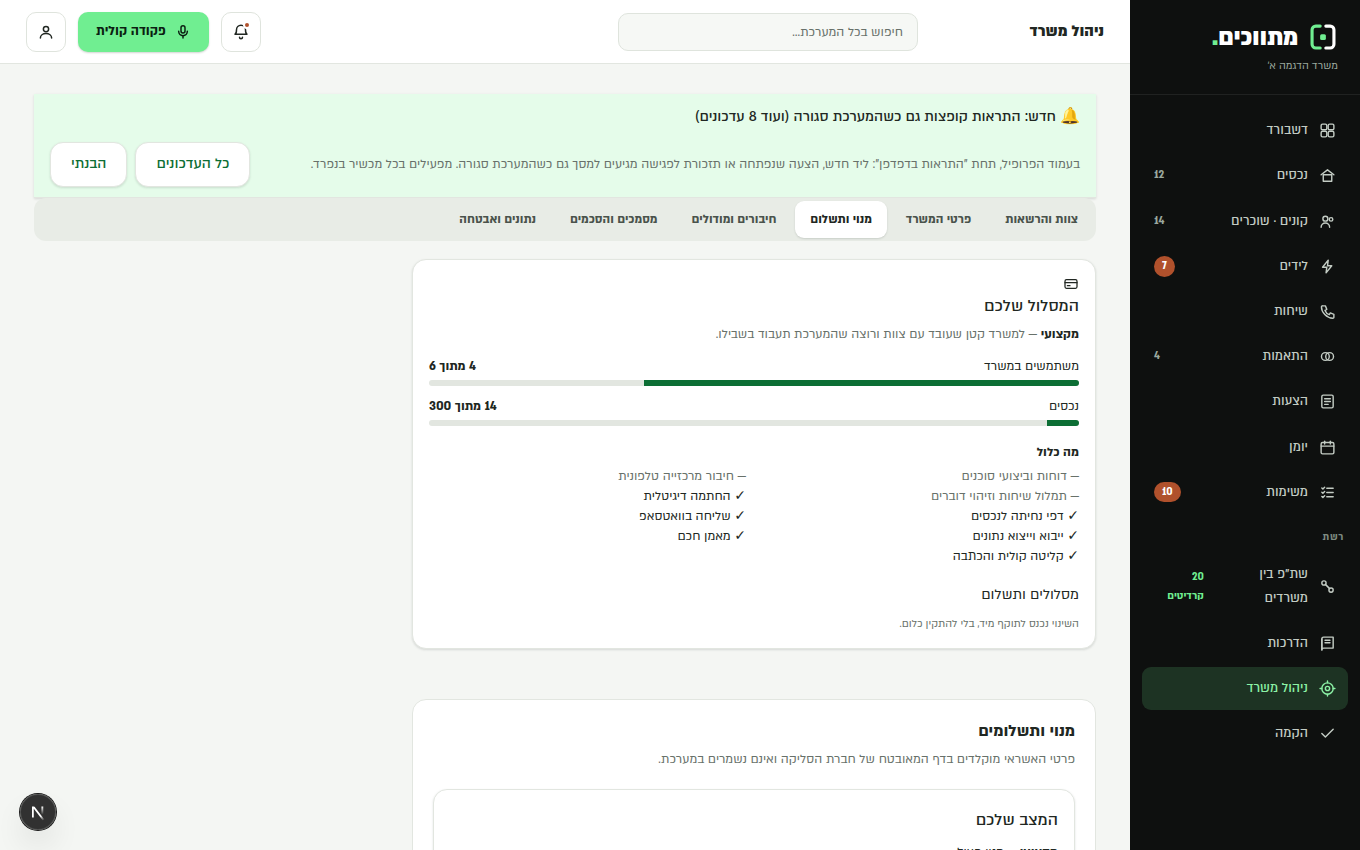This screenshot has height=850, width=1360.
Task: Click the התאמות matches icon
Action: [1327, 356]
